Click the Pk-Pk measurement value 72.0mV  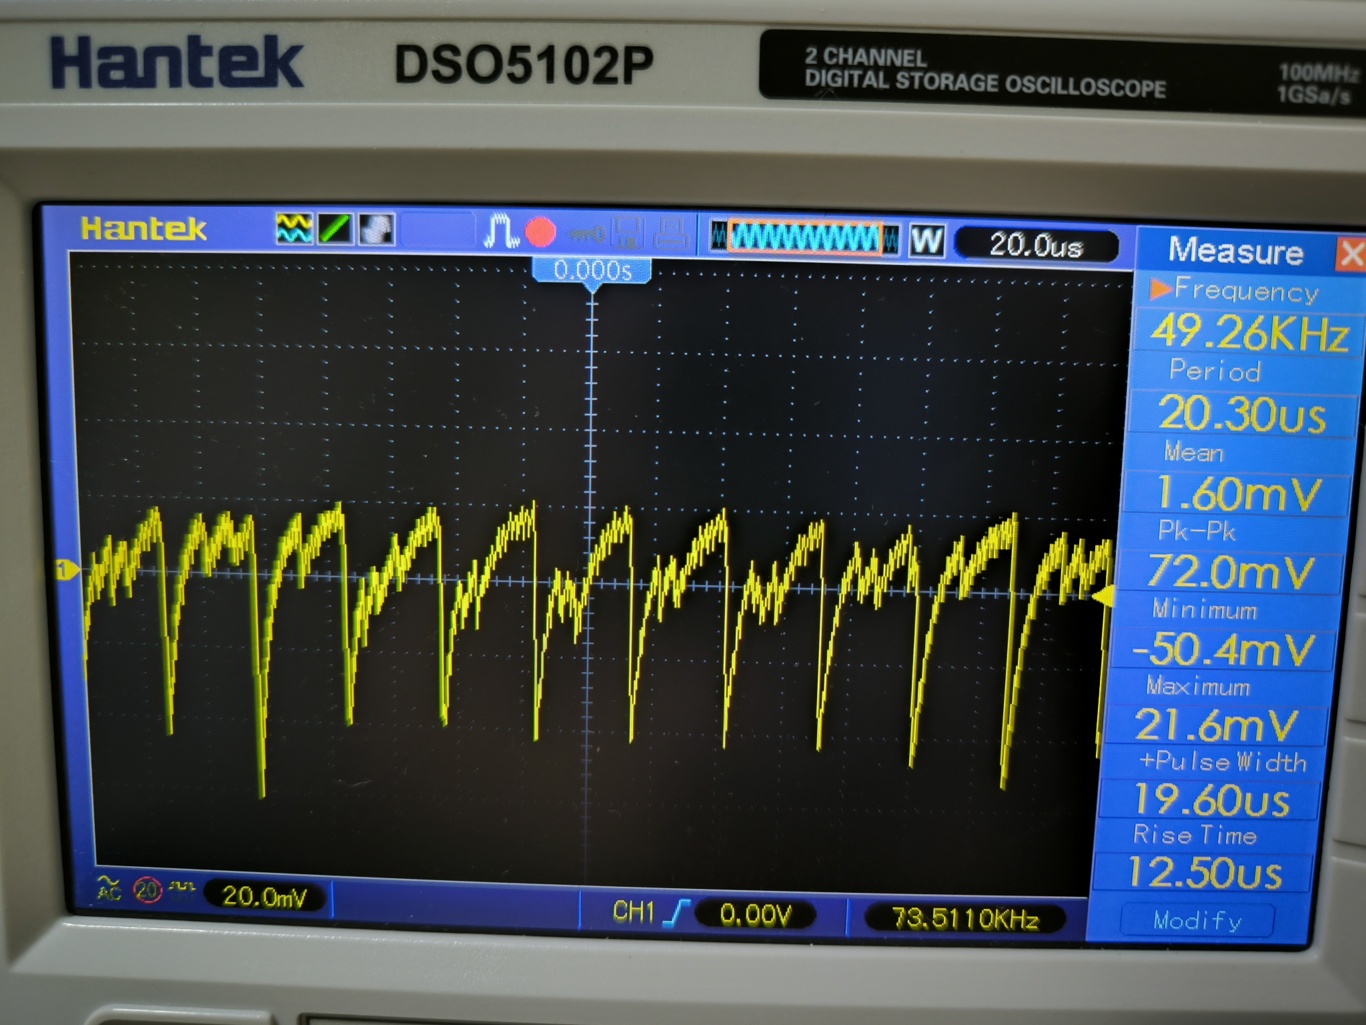click(1229, 572)
